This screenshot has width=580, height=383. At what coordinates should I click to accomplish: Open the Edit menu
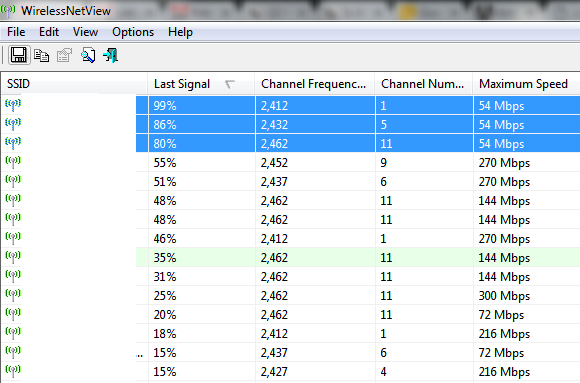(x=49, y=32)
